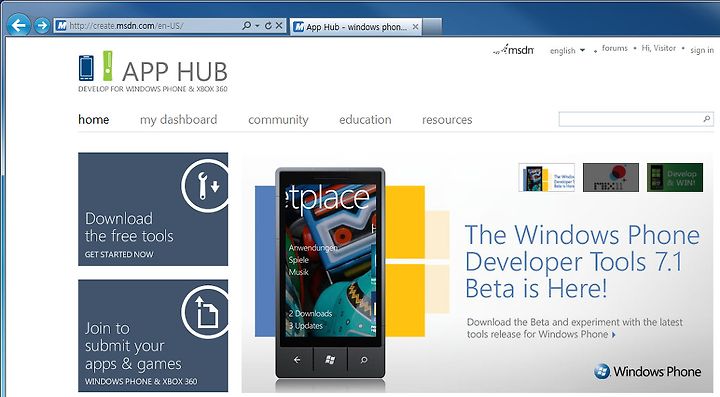Click the stop loading X in the address bar
This screenshot has height=397, width=720.
[279, 26]
